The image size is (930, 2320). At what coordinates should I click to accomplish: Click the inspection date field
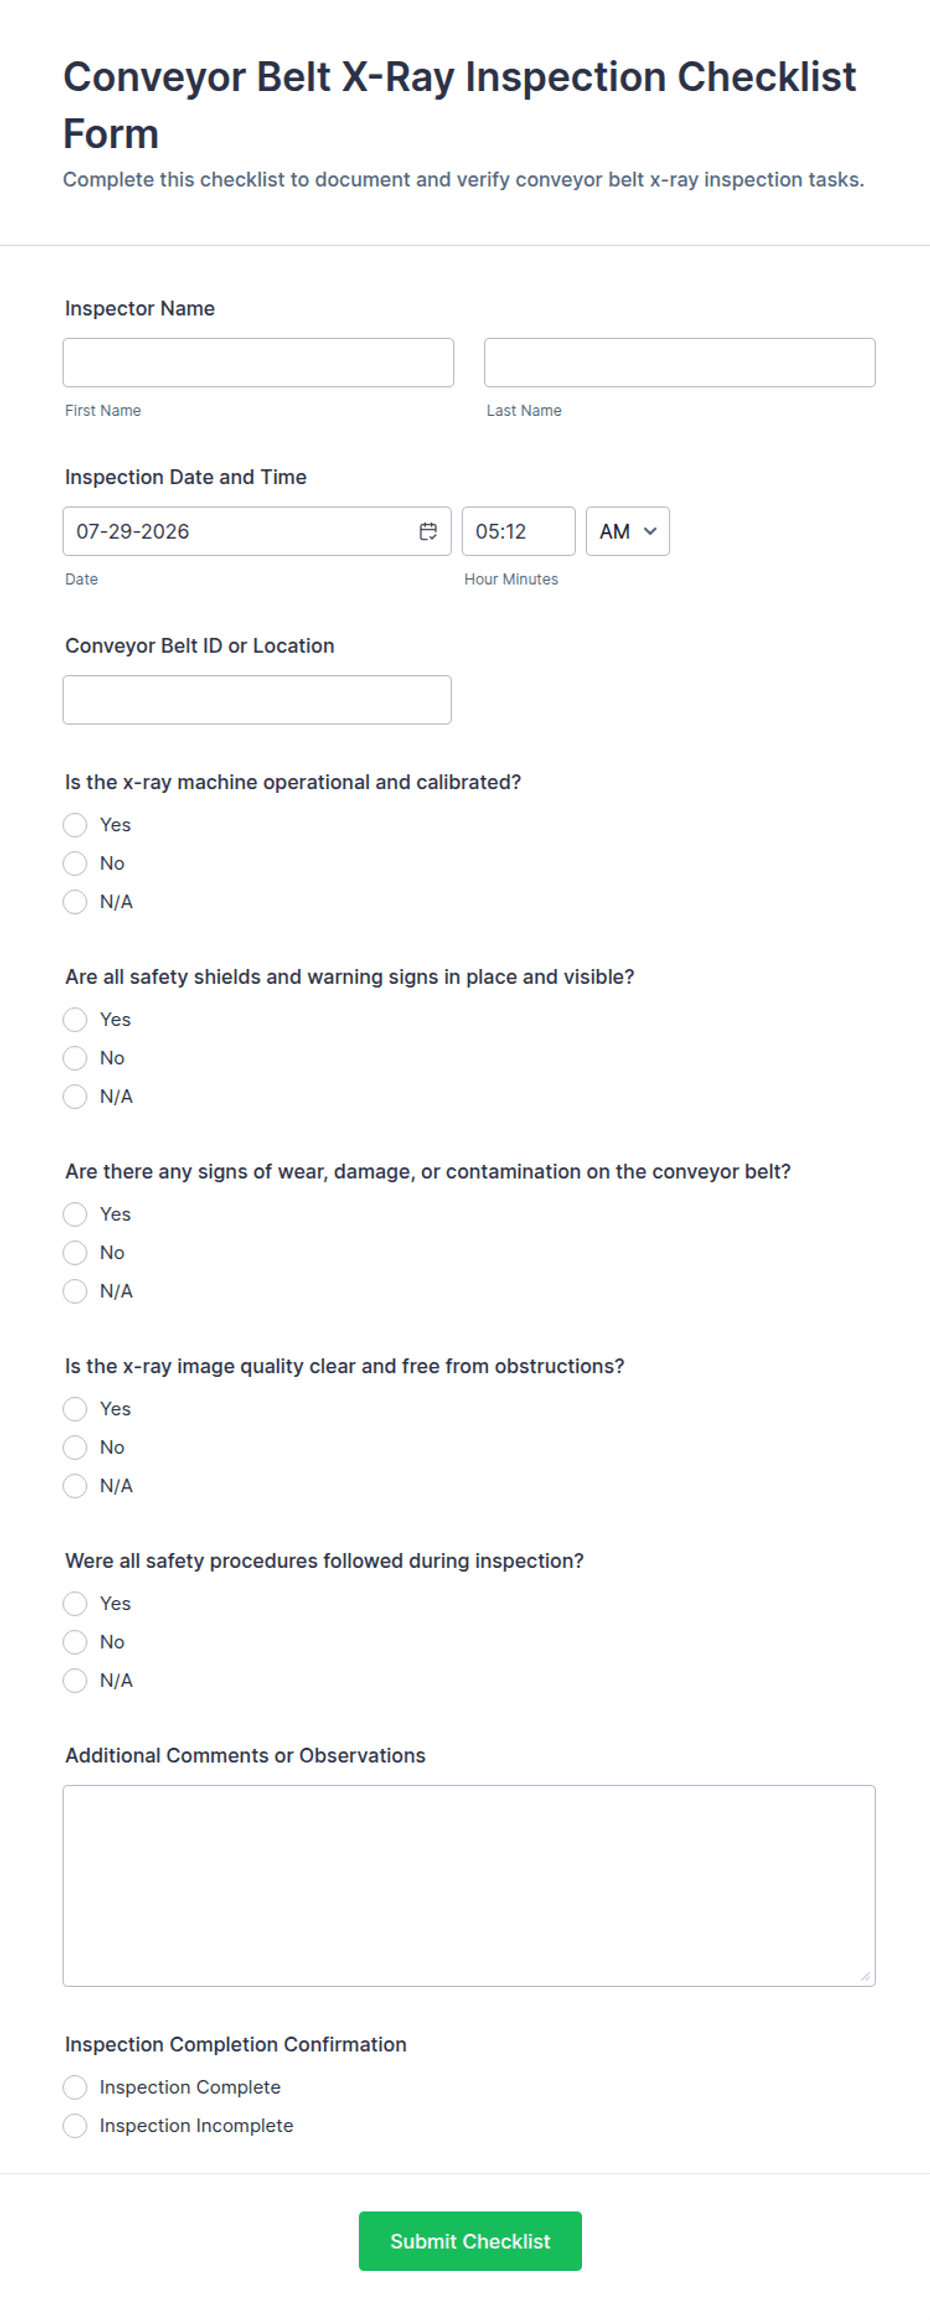(x=257, y=531)
